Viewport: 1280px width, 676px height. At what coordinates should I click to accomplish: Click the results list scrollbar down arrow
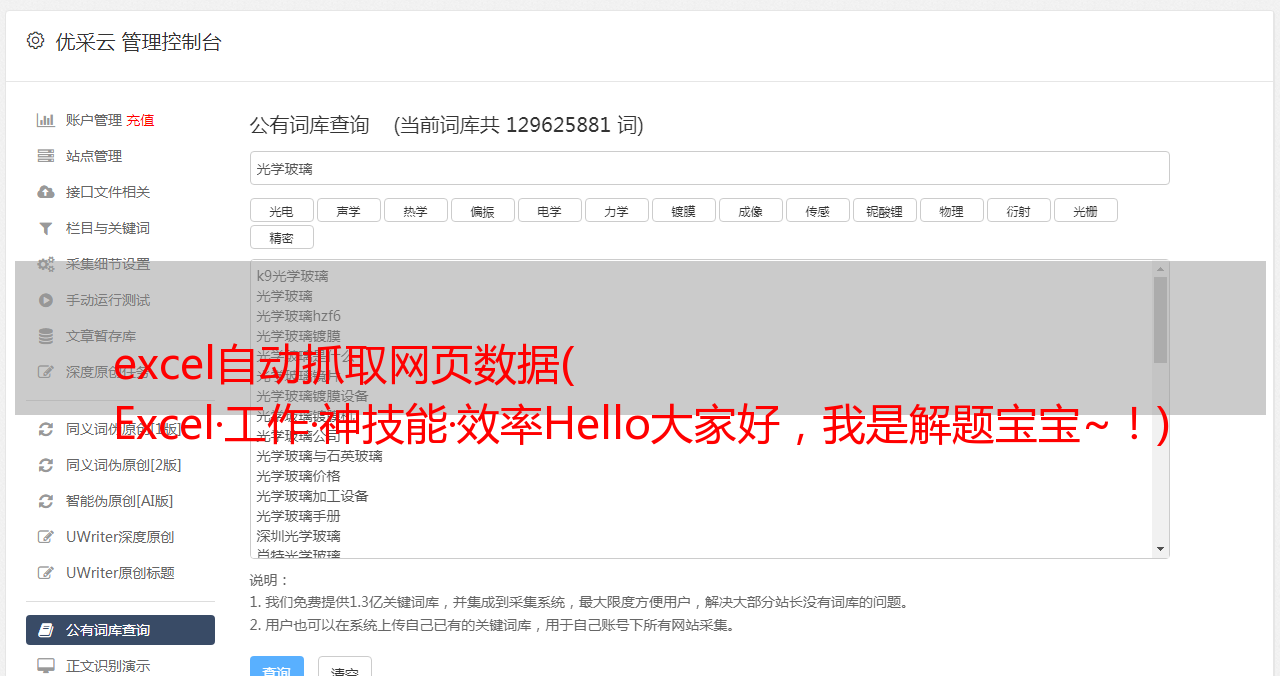(1160, 549)
